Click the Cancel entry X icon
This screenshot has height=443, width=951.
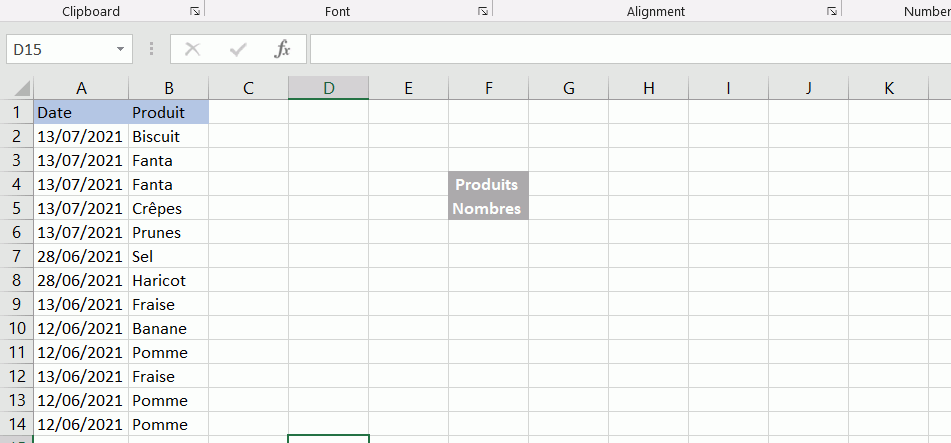pos(192,49)
